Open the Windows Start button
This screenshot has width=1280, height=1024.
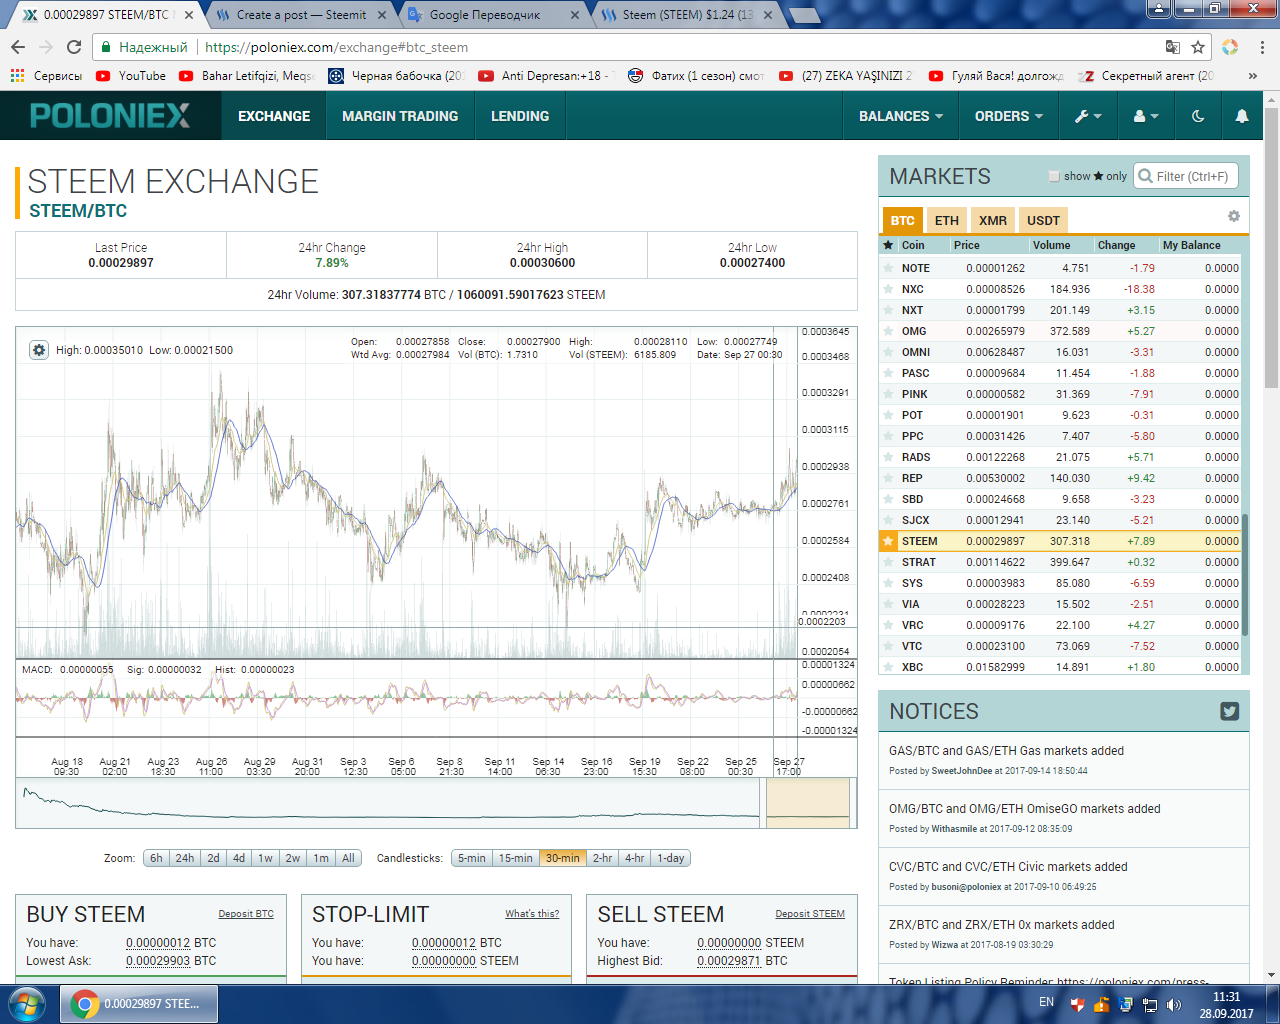point(27,1004)
